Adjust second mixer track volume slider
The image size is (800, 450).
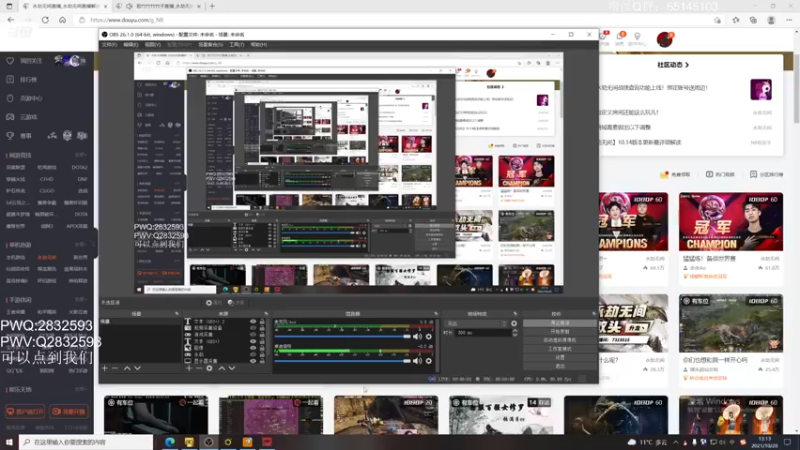[x=342, y=361]
